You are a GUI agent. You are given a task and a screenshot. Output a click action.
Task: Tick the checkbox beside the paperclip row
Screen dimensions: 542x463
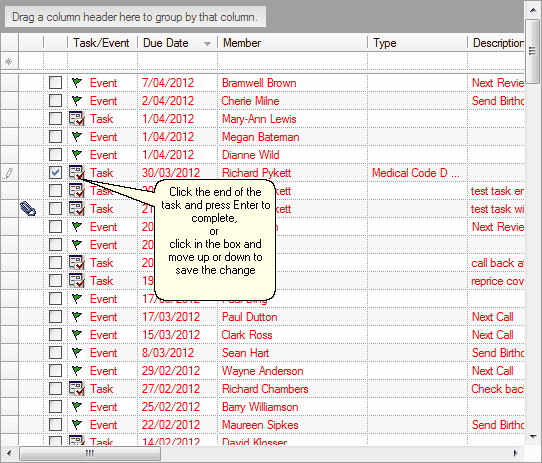(55, 209)
